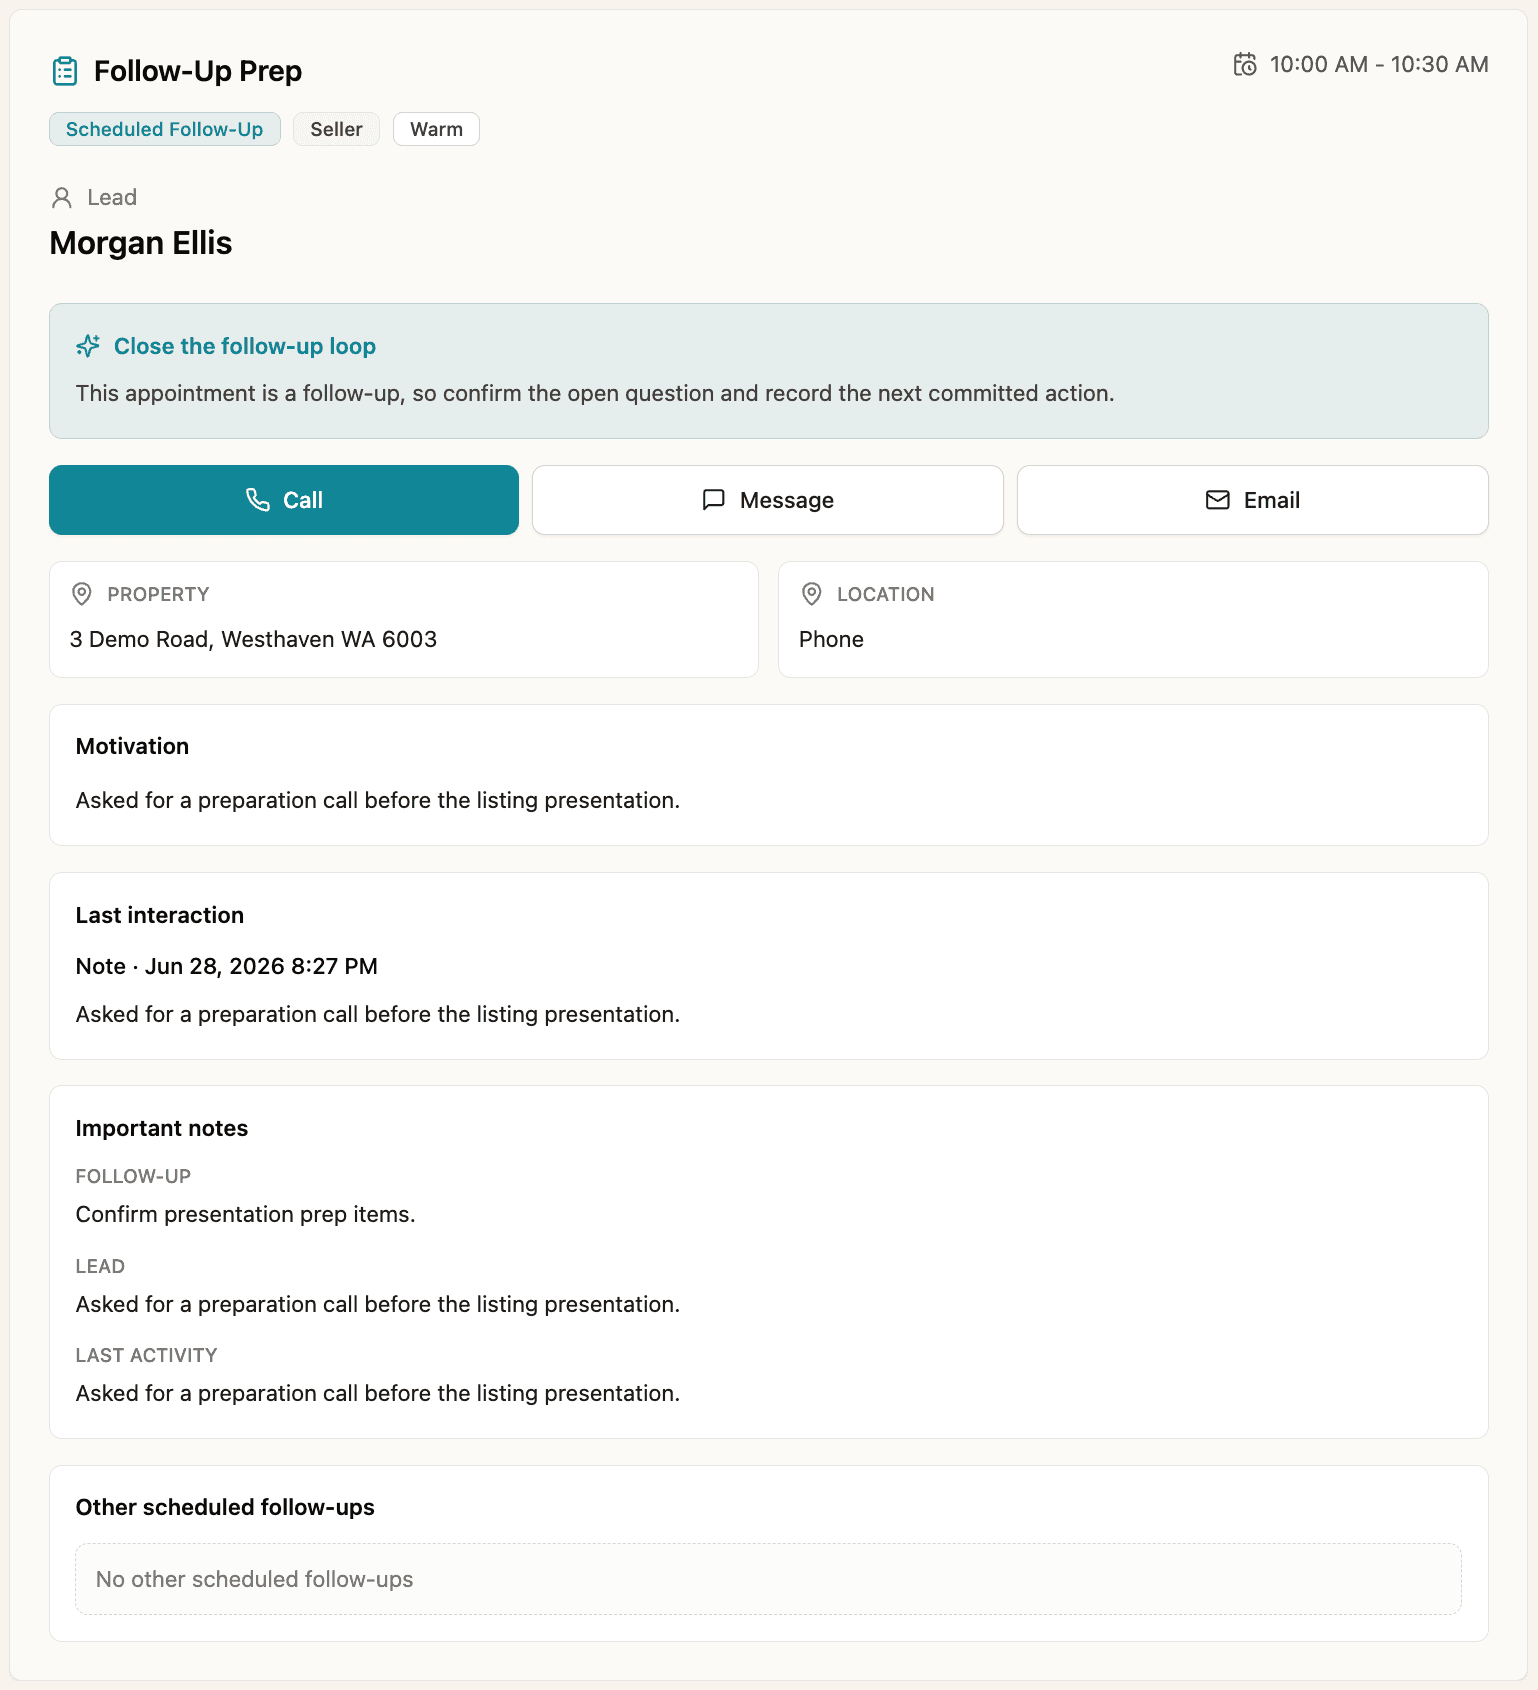Click the Close the follow-up loop heading
This screenshot has width=1538, height=1690.
pyautogui.click(x=245, y=346)
